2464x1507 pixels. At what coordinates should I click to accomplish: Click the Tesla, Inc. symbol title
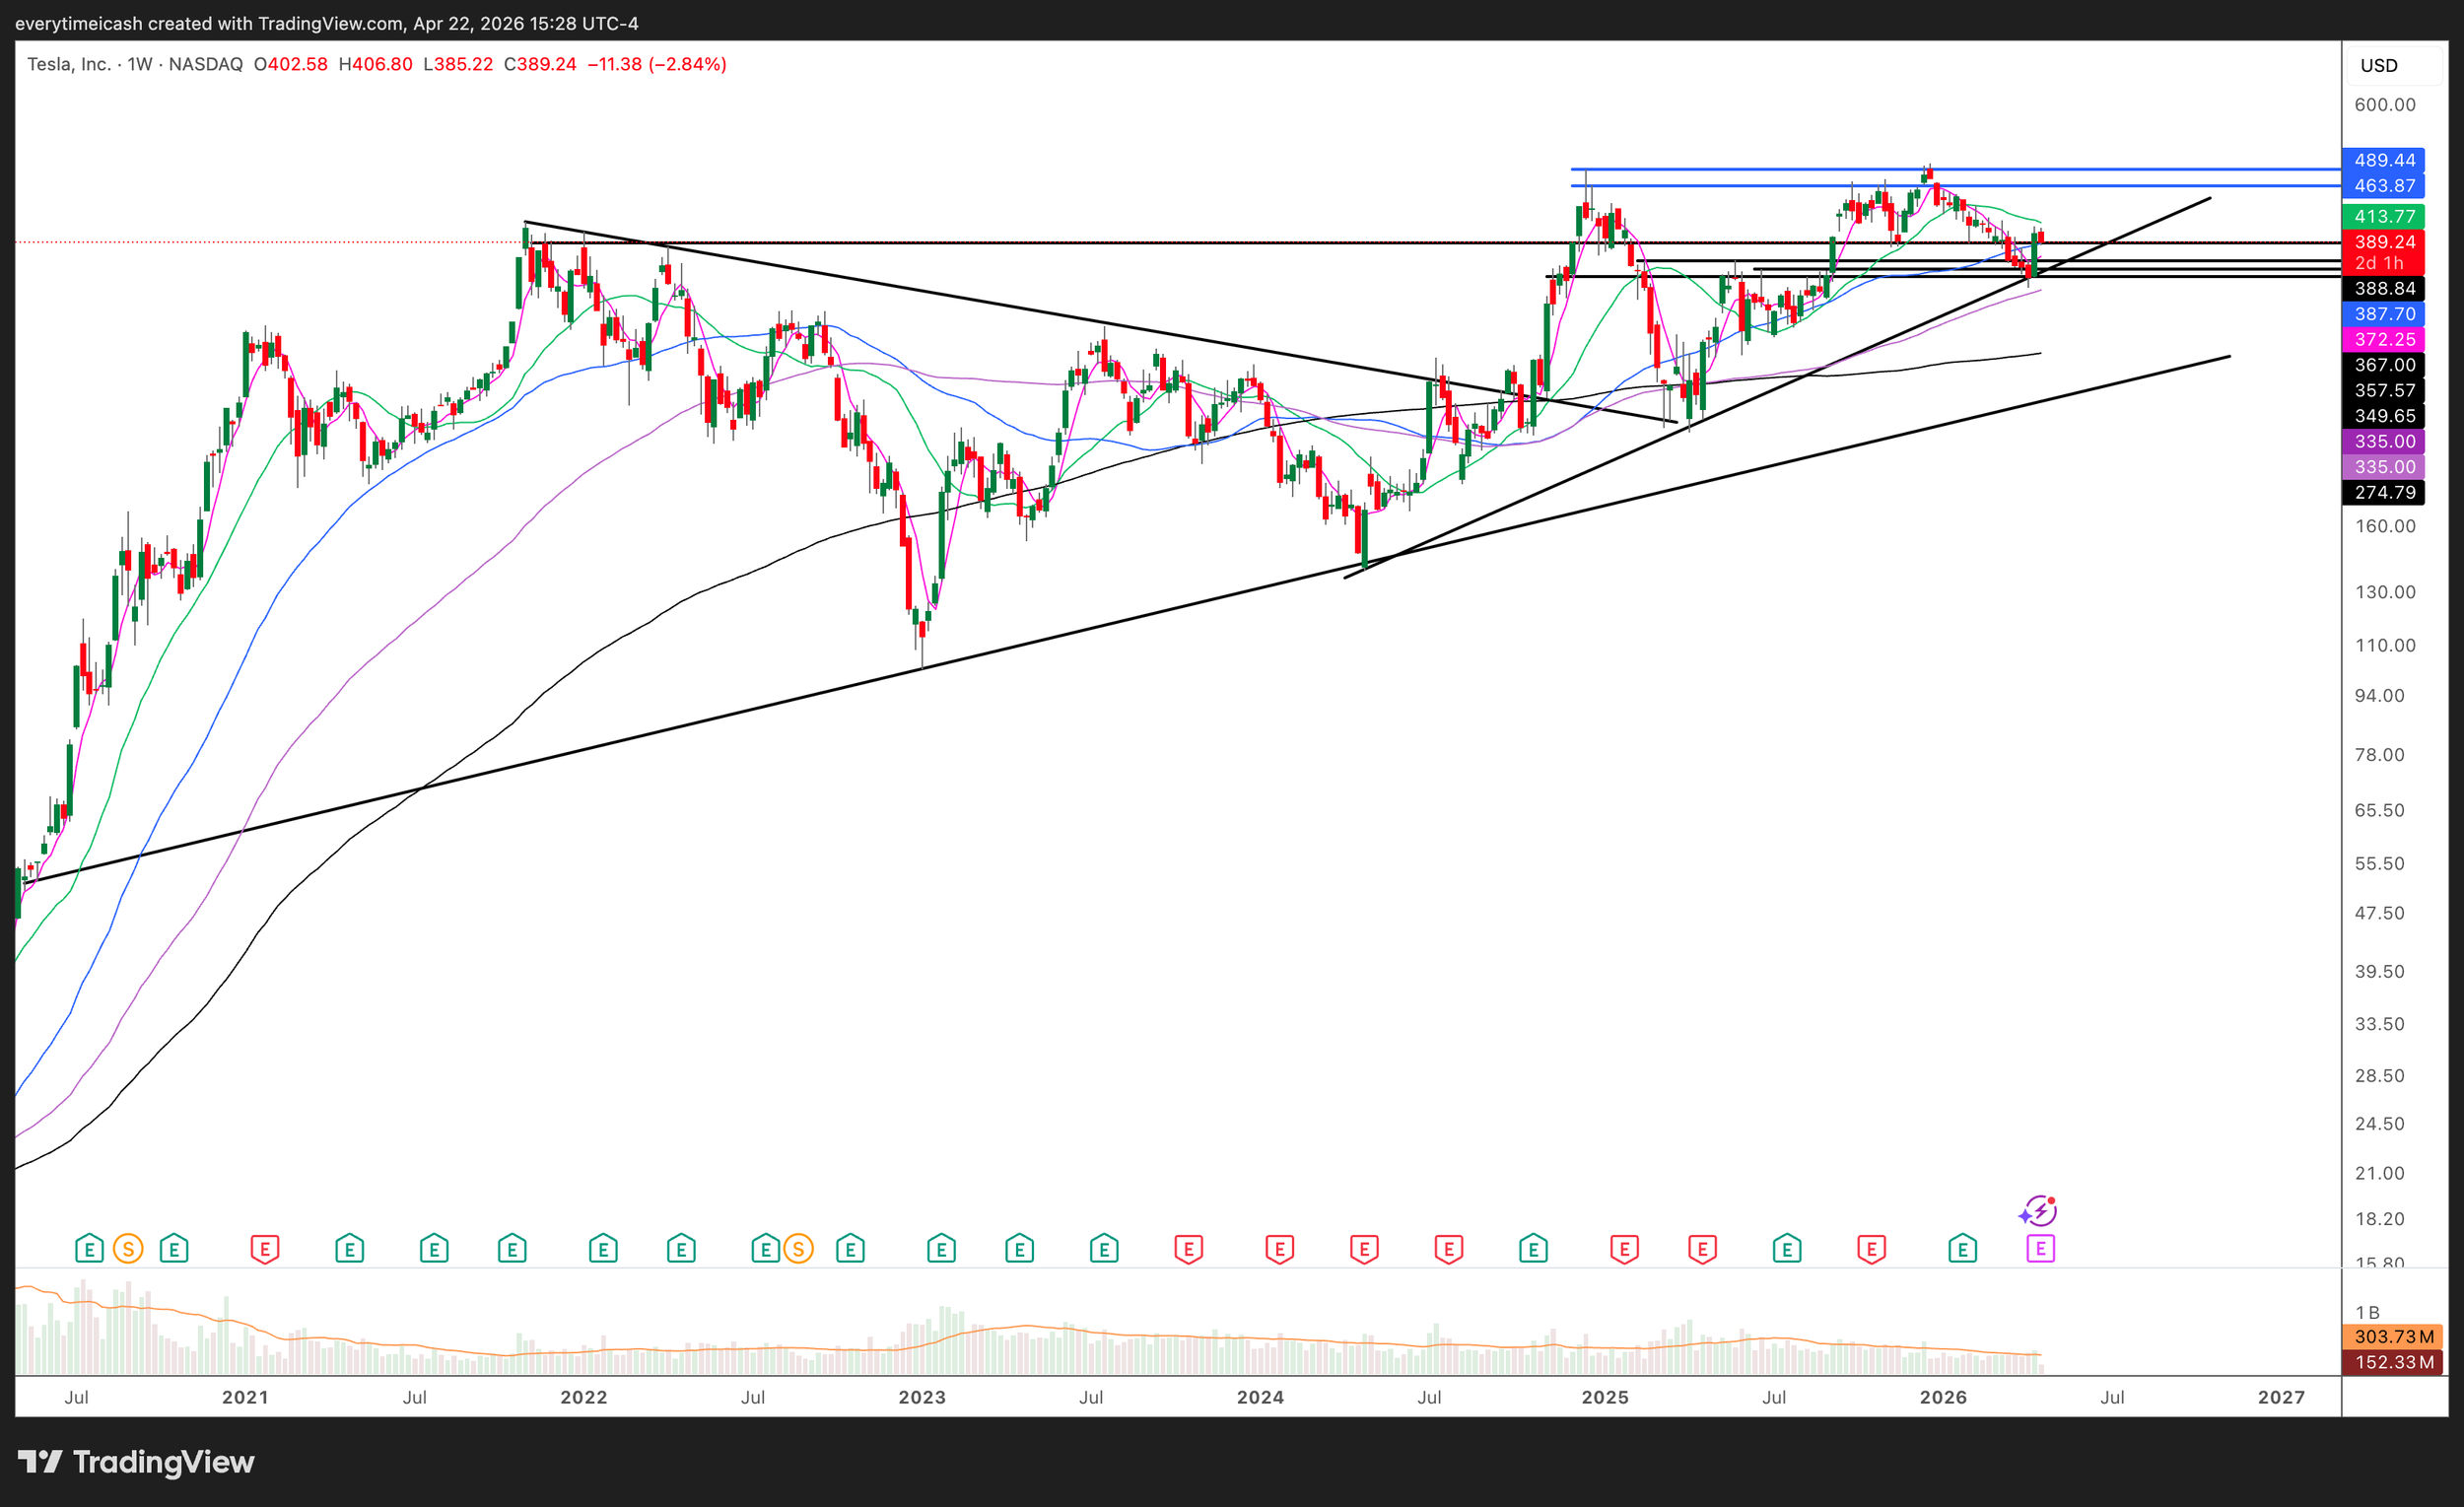(x=68, y=64)
